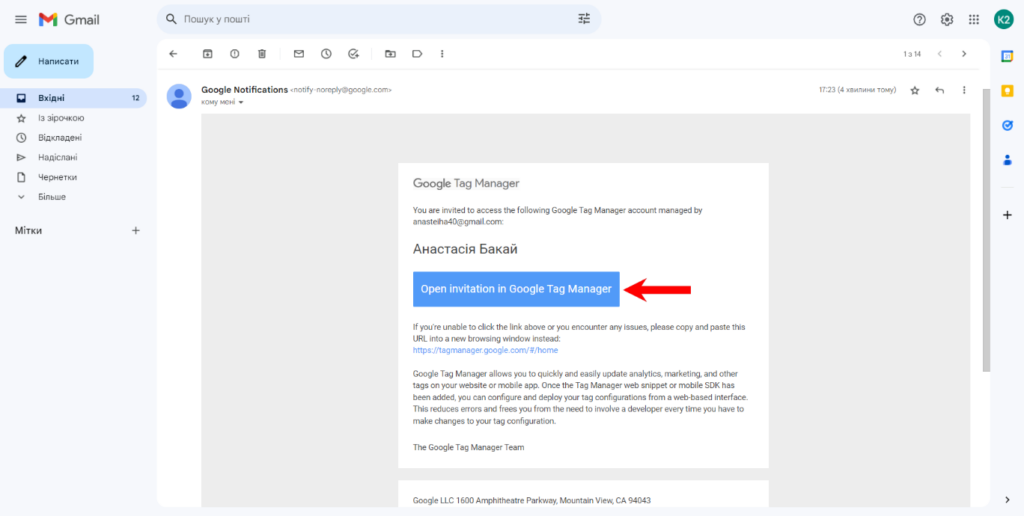Report this email as spam
The height and width of the screenshot is (516, 1024).
pos(235,54)
